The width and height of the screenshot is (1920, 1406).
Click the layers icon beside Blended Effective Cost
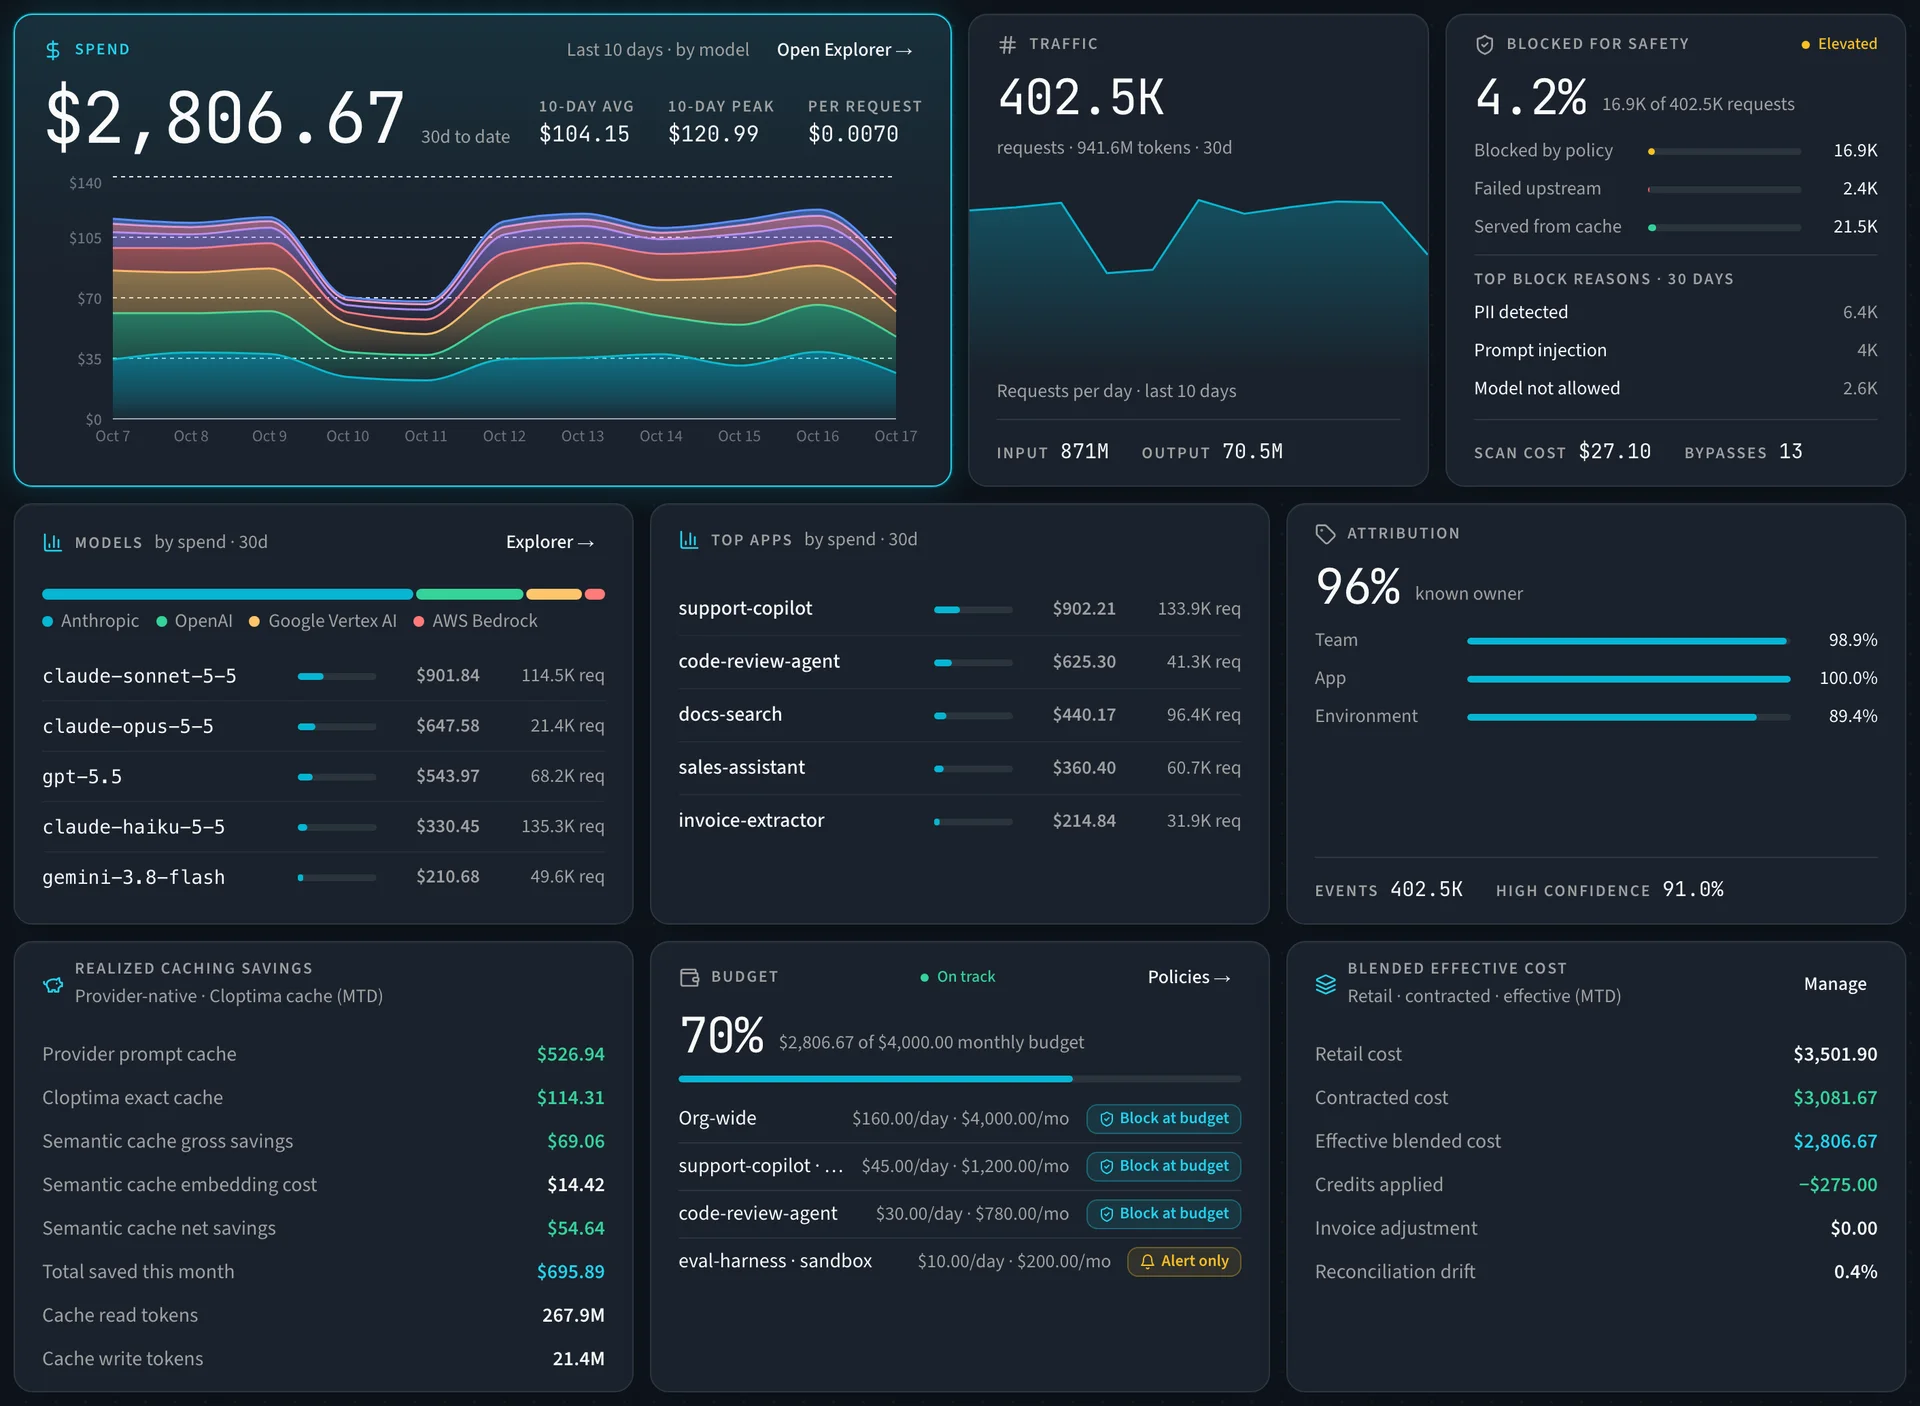[1325, 984]
